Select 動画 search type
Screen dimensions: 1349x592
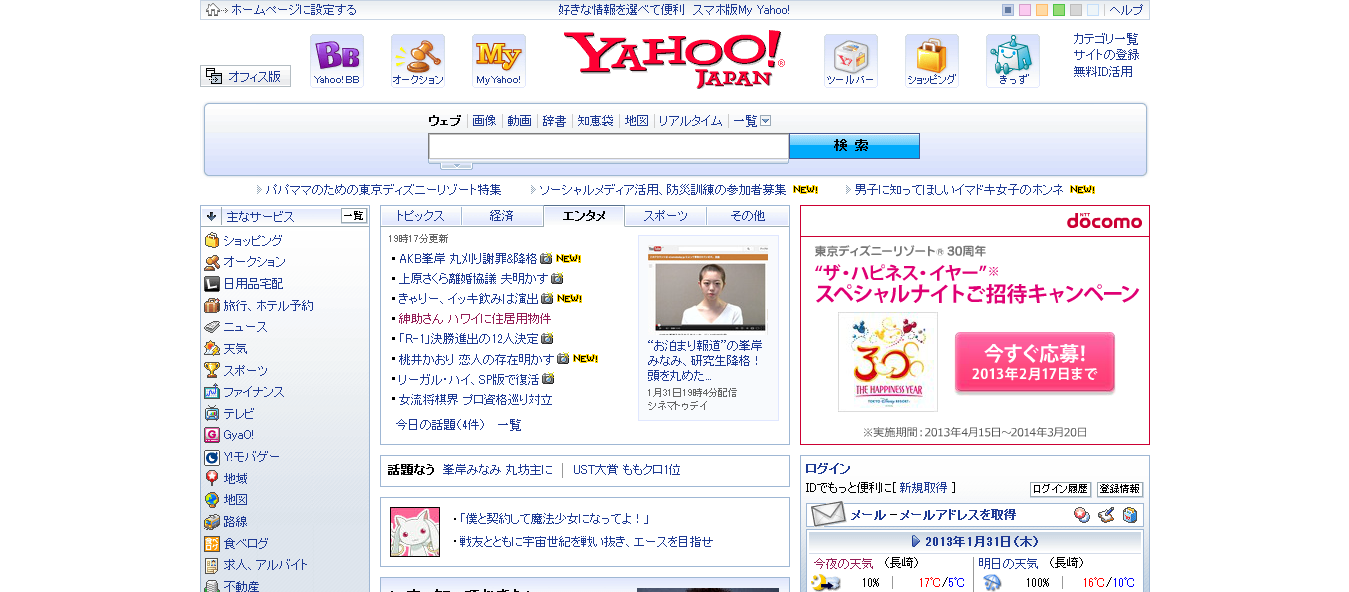[x=519, y=121]
